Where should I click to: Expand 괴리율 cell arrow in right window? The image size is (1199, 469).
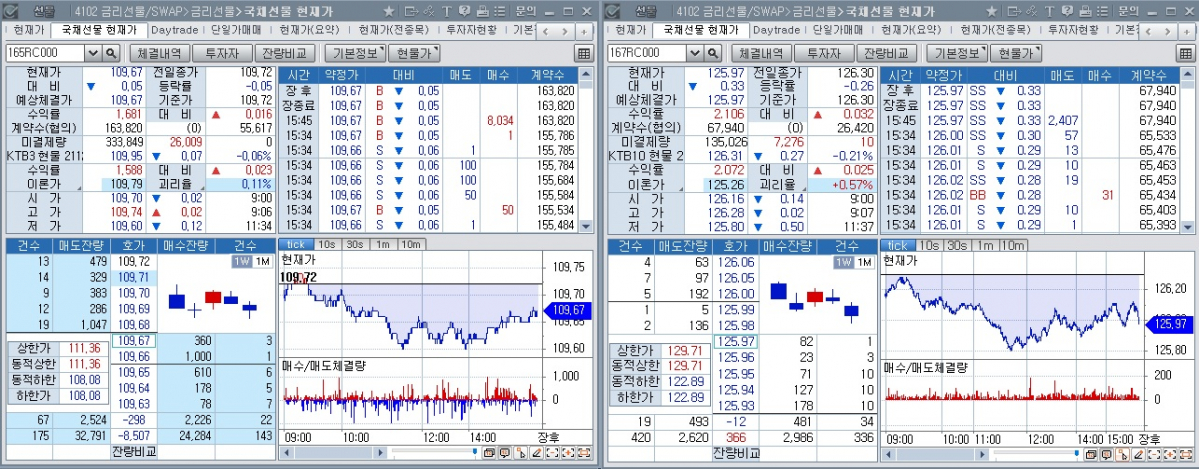tap(804, 188)
